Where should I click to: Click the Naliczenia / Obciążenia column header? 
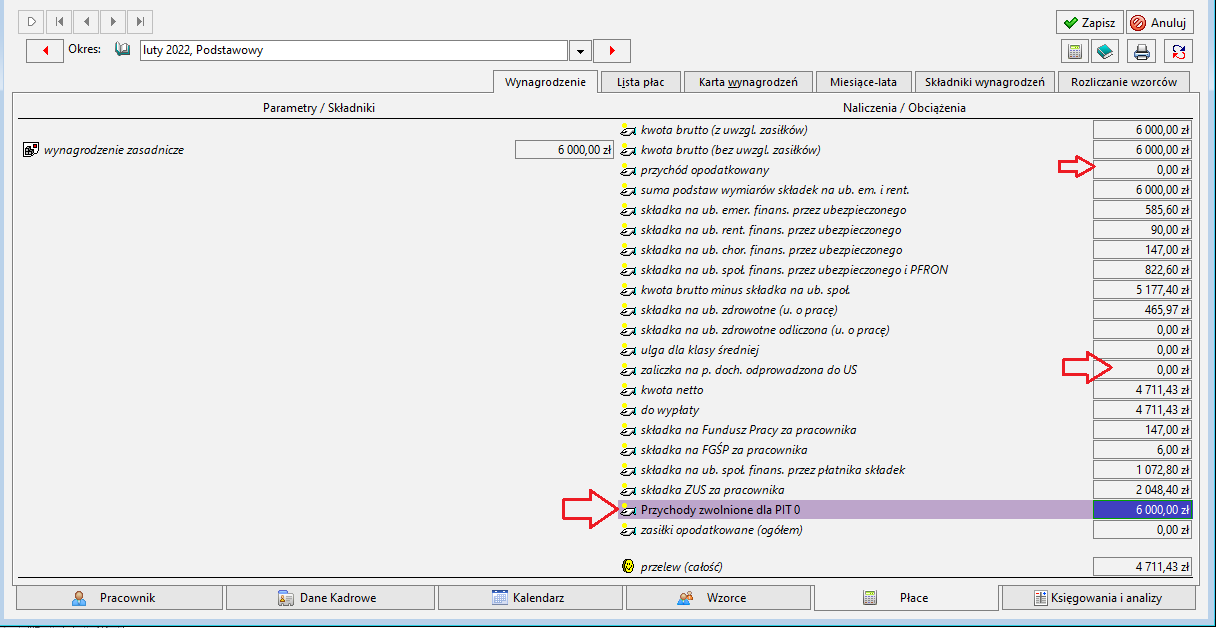coord(904,107)
